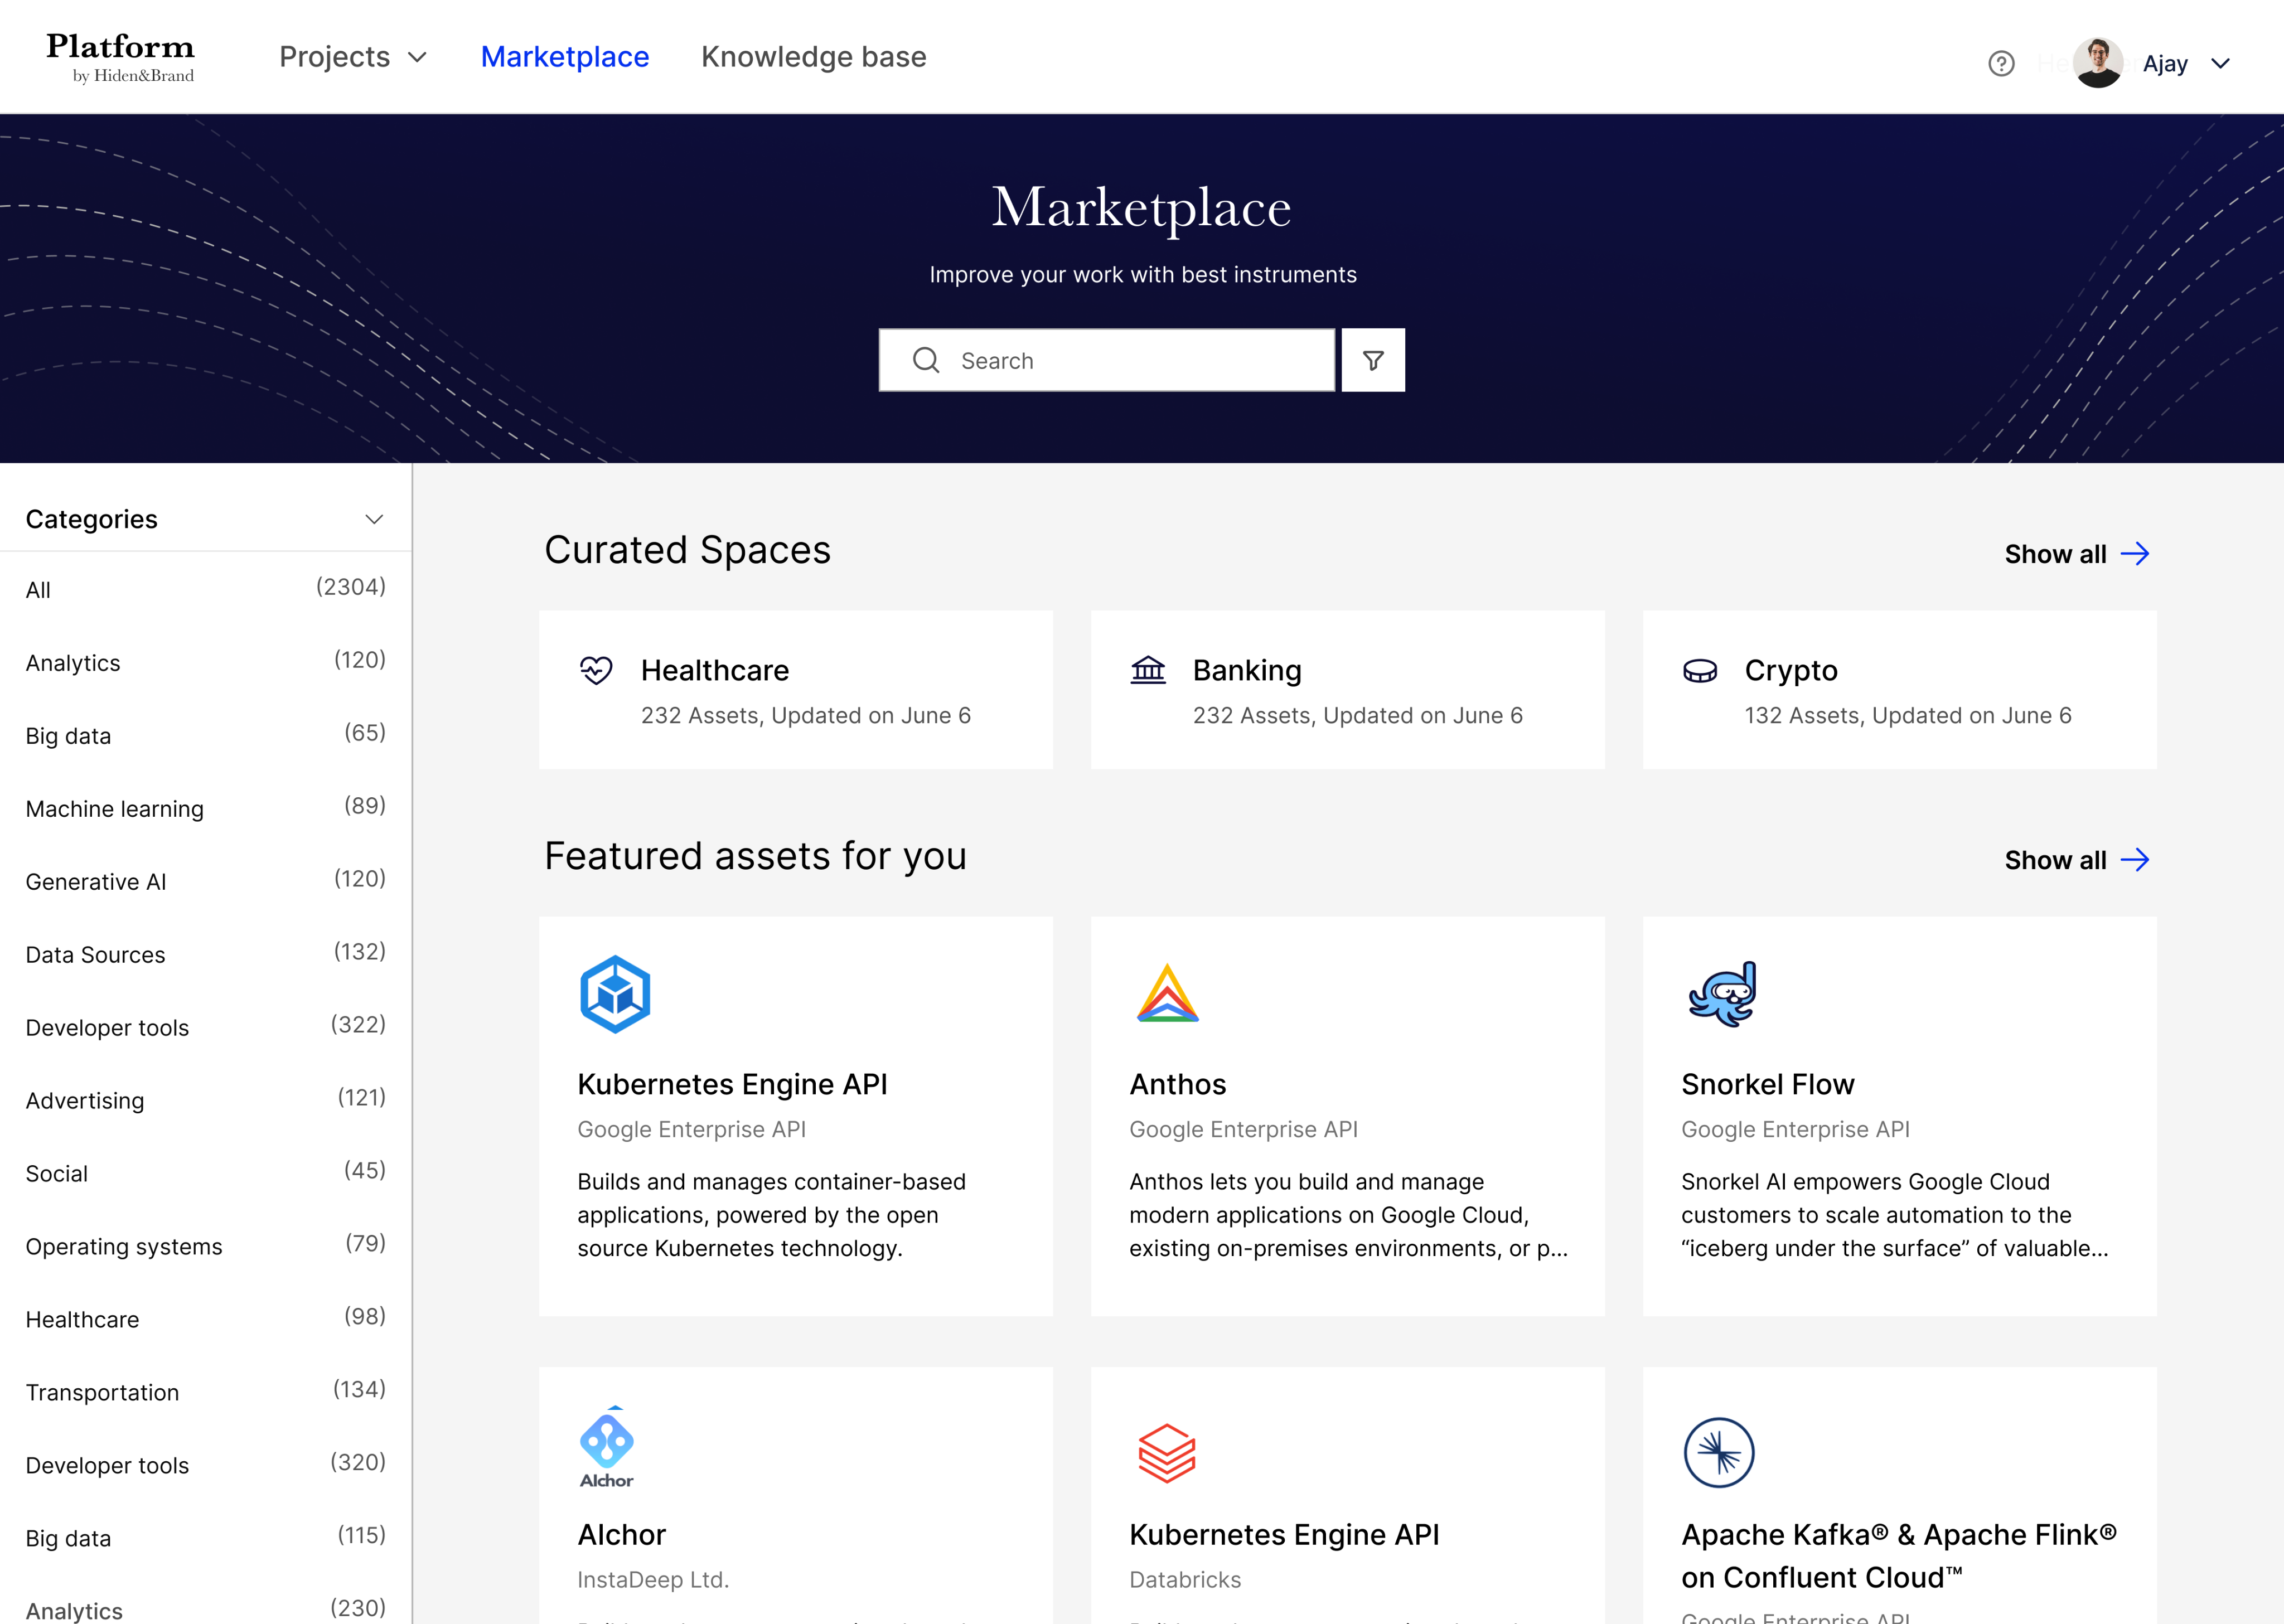The height and width of the screenshot is (1624, 2284).
Task: Select the Machine learning category
Action: [x=206, y=808]
